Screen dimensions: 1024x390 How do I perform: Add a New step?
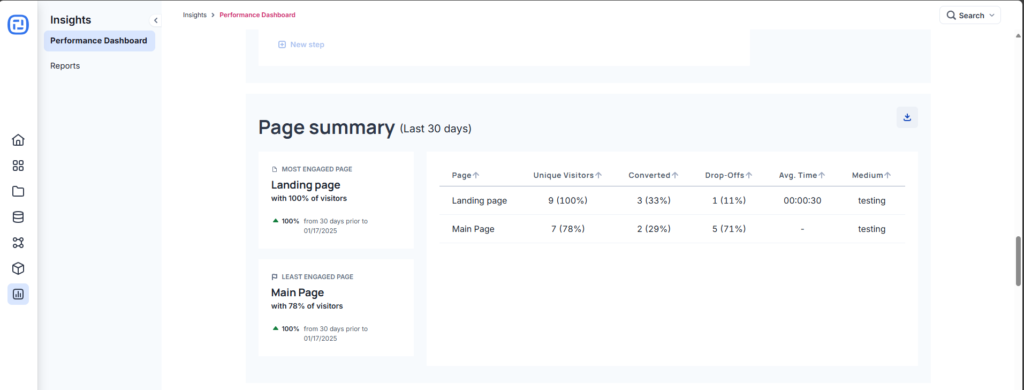tap(301, 44)
